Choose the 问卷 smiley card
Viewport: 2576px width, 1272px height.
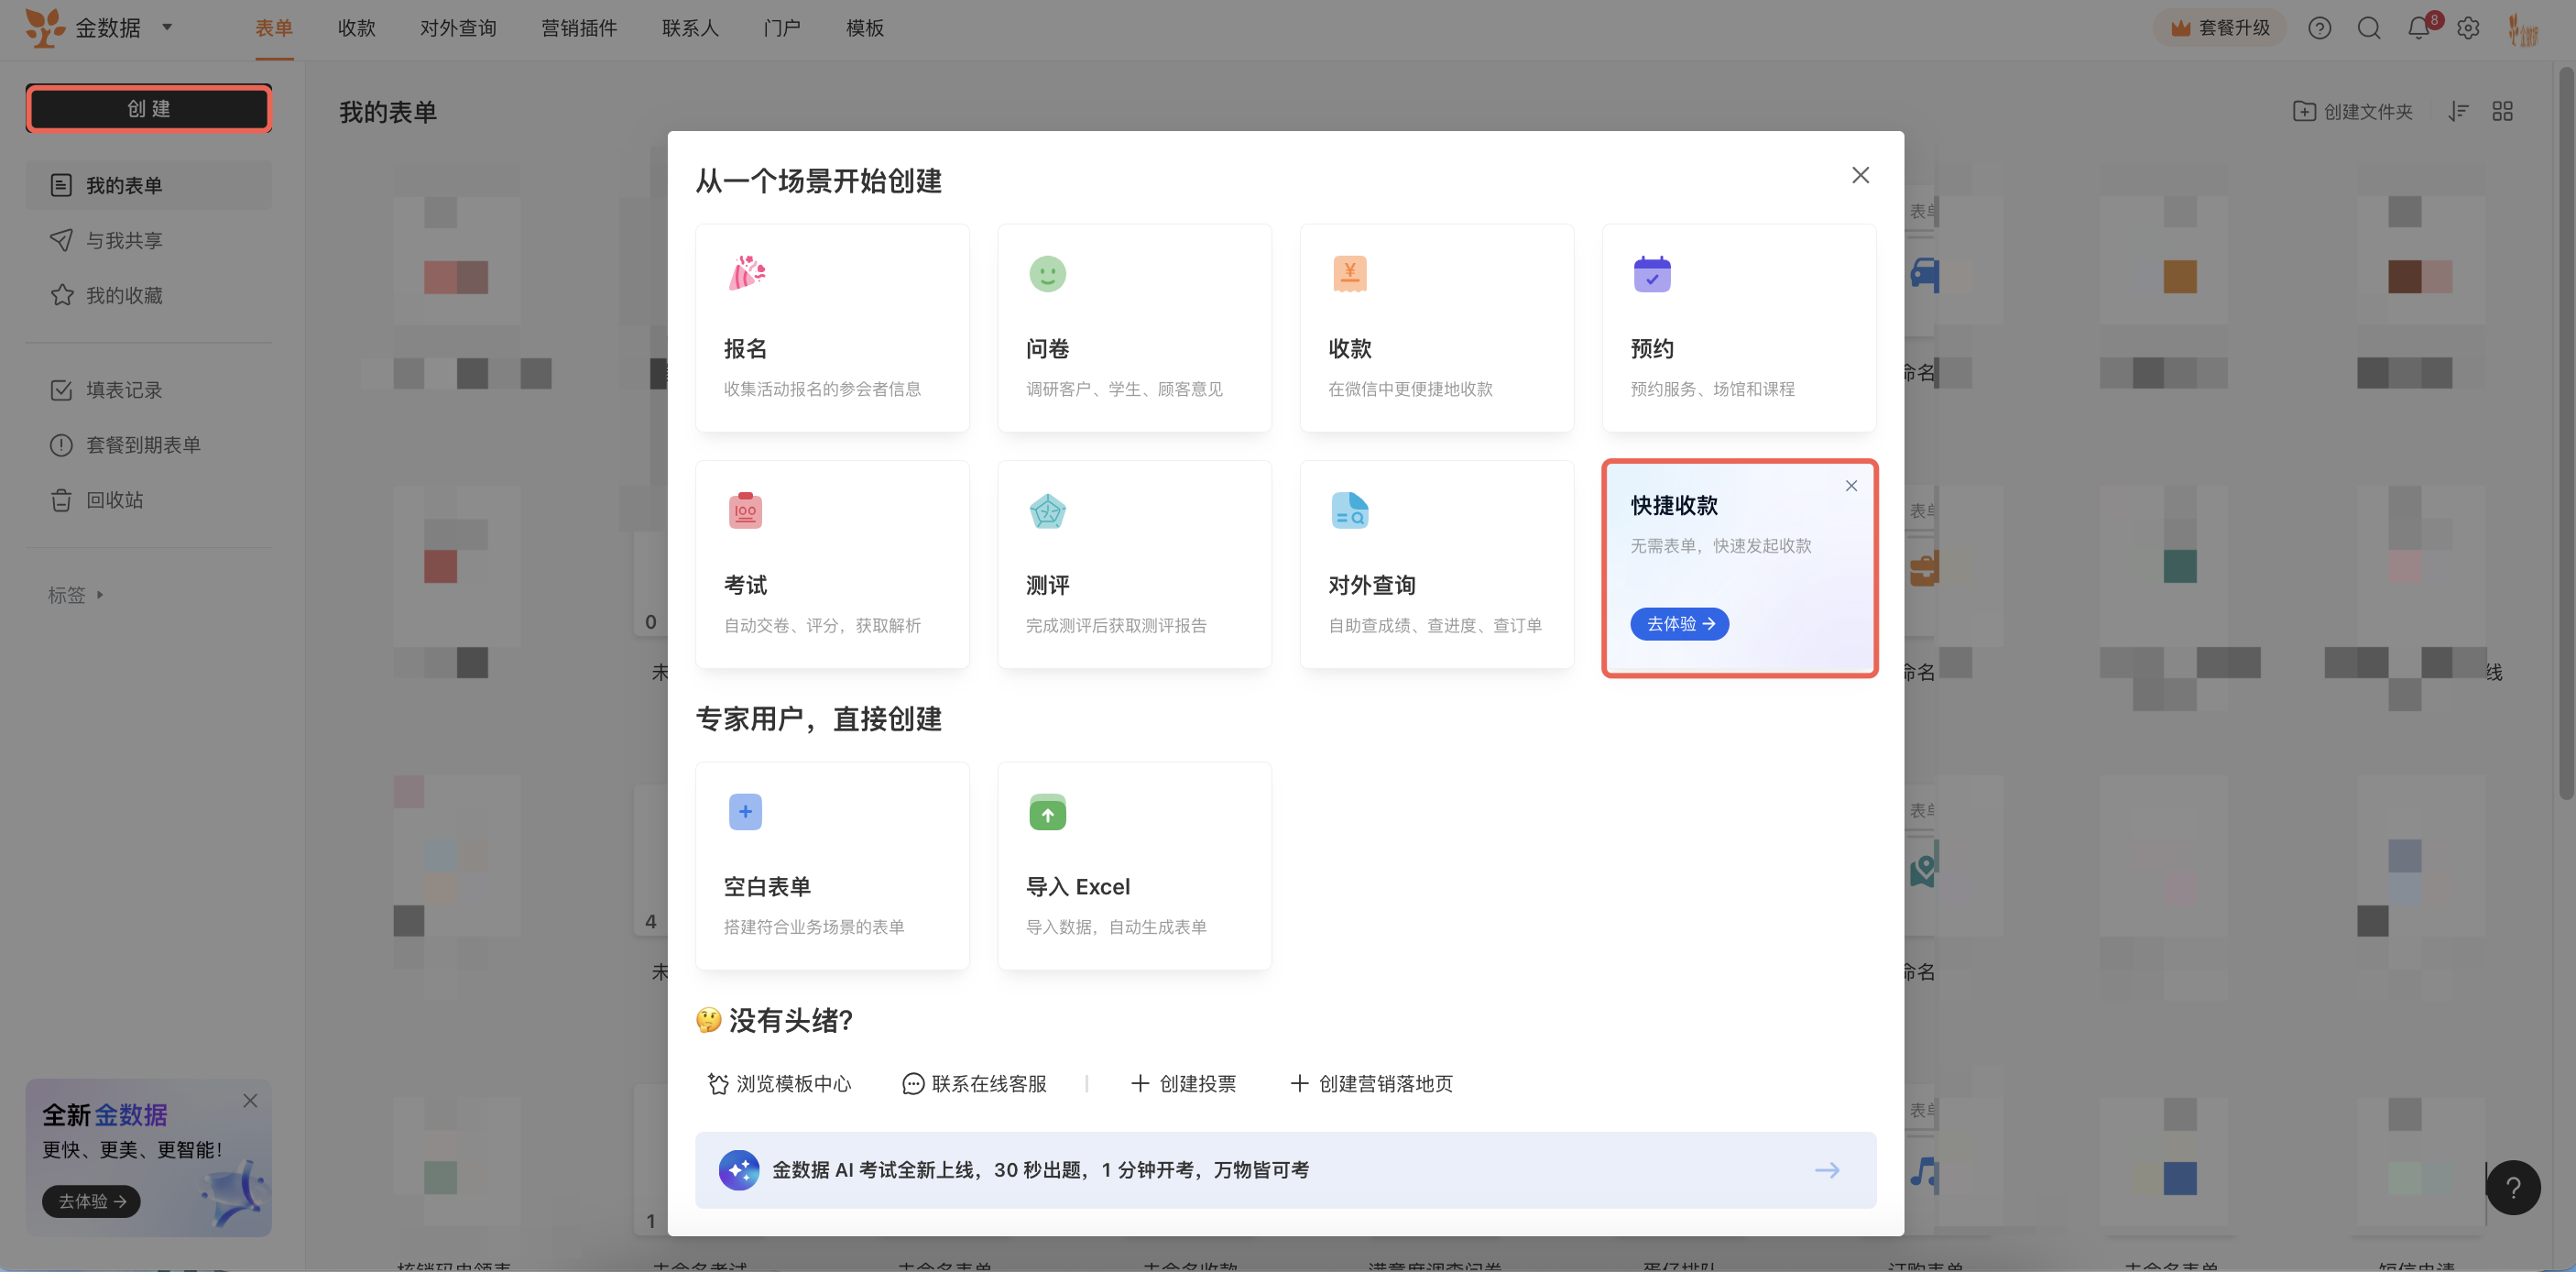(1134, 328)
